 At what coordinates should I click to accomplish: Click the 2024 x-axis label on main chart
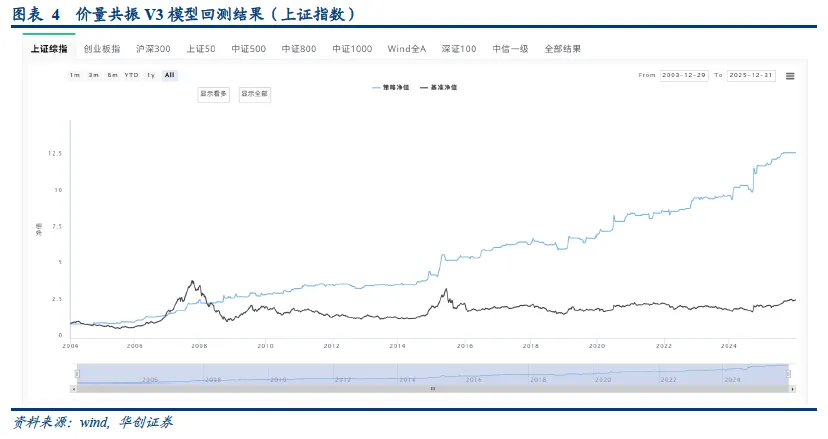[x=729, y=346]
